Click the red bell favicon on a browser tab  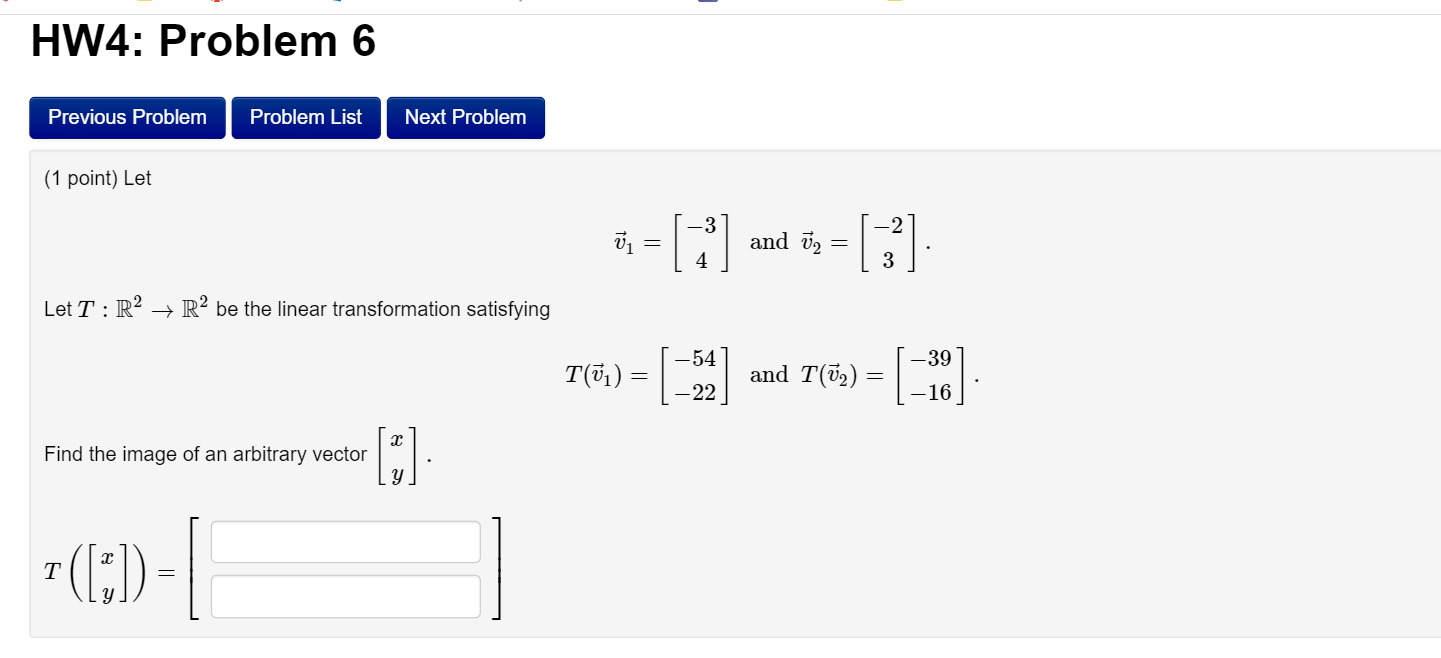pos(215,2)
